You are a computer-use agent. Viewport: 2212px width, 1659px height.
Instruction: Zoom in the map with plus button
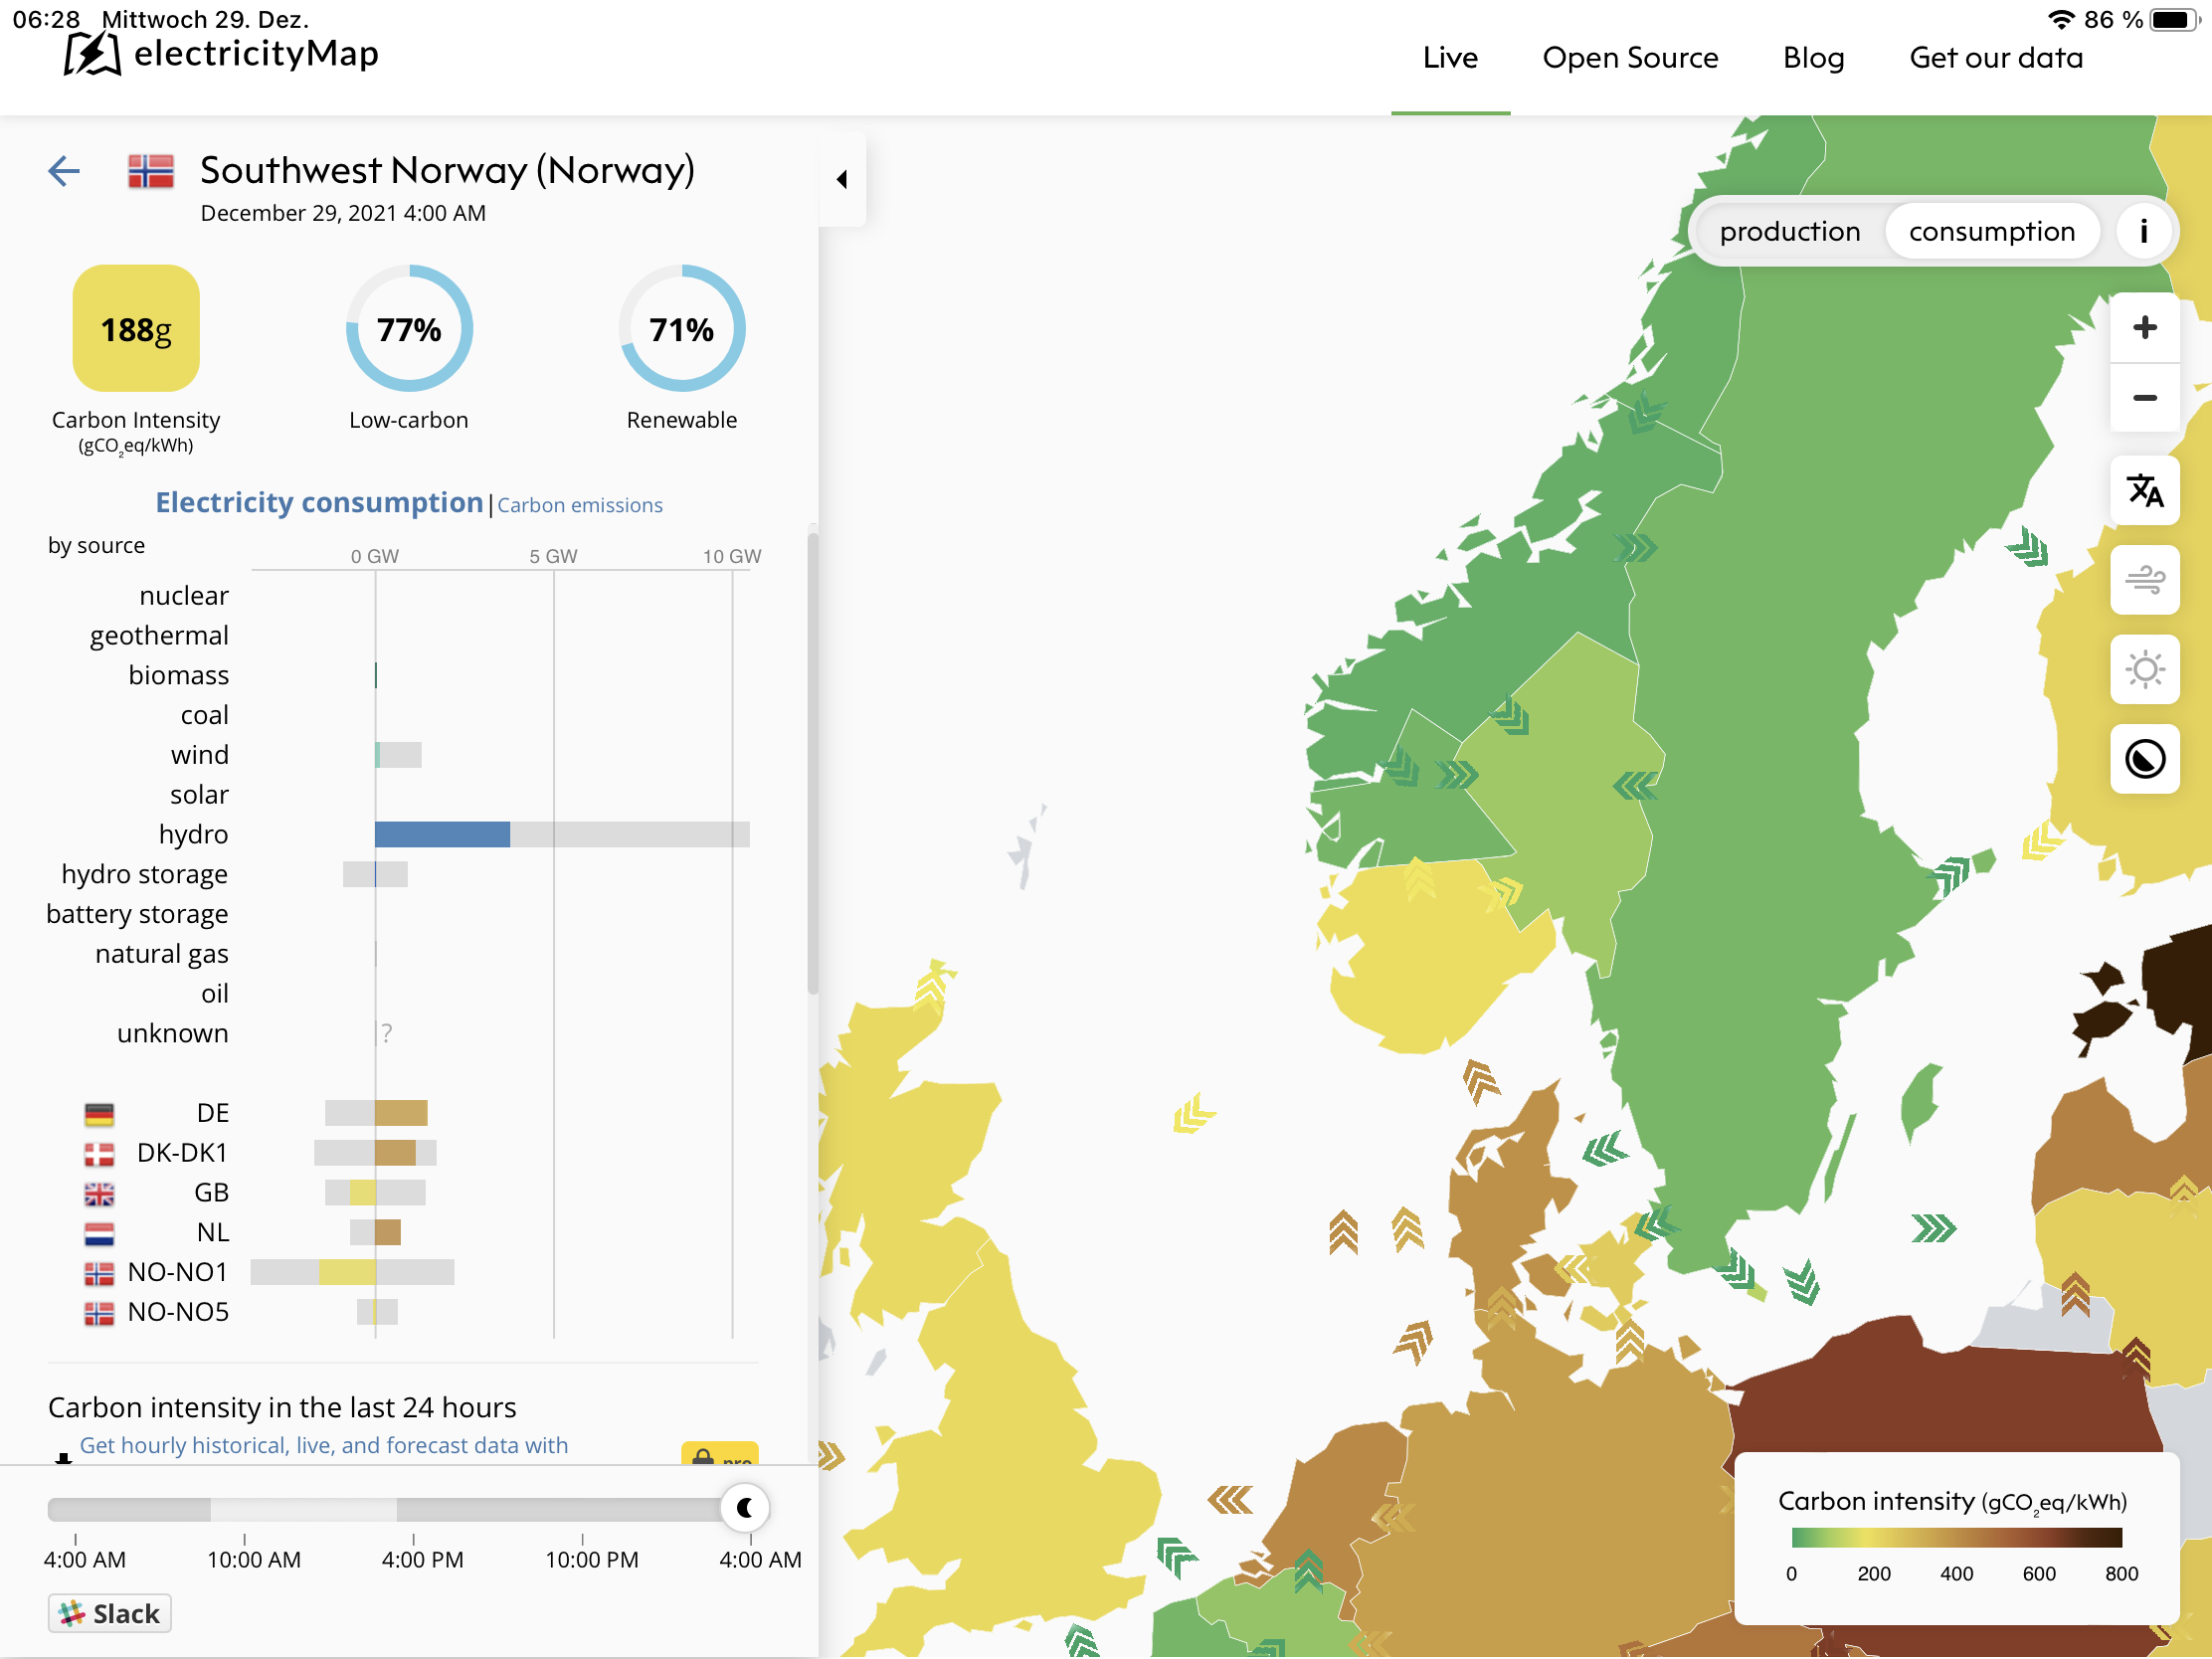(x=2144, y=327)
